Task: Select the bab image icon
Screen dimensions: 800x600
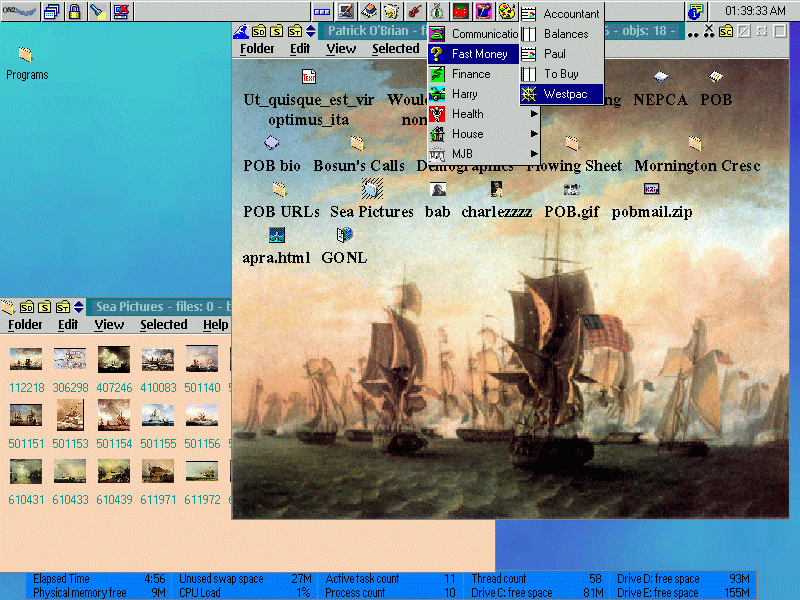Action: tap(438, 189)
